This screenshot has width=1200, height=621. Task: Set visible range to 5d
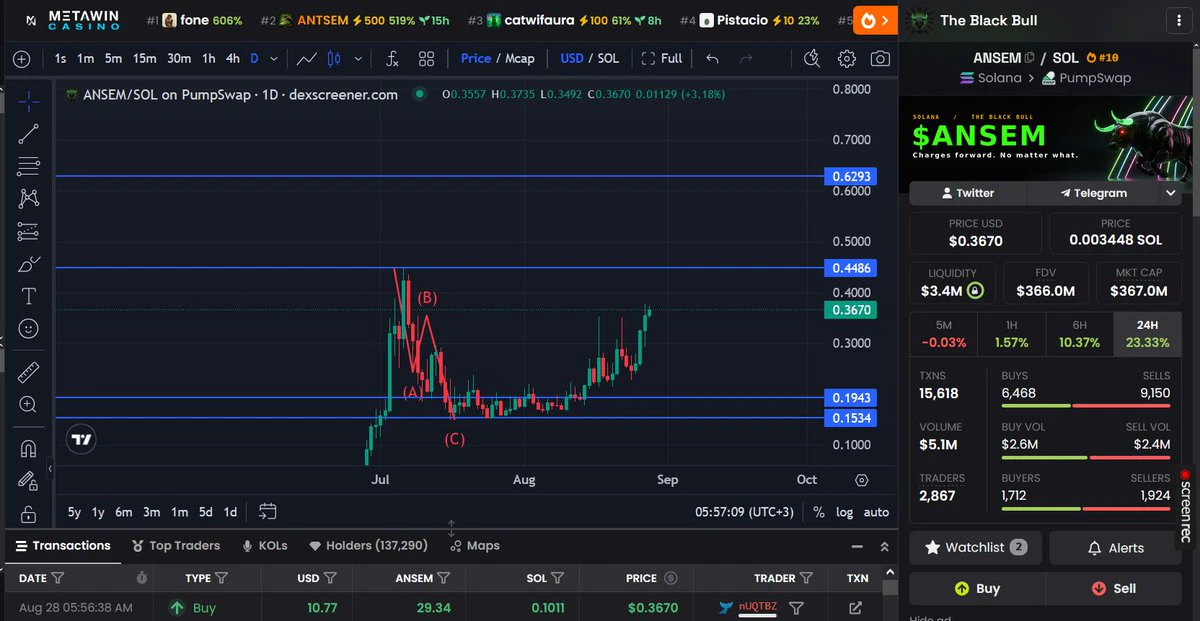pos(205,512)
